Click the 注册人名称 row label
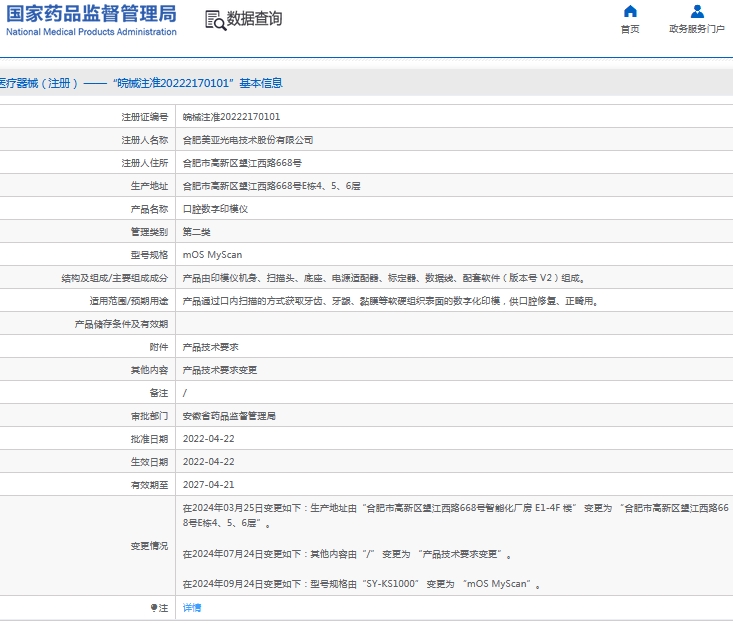 click(144, 140)
